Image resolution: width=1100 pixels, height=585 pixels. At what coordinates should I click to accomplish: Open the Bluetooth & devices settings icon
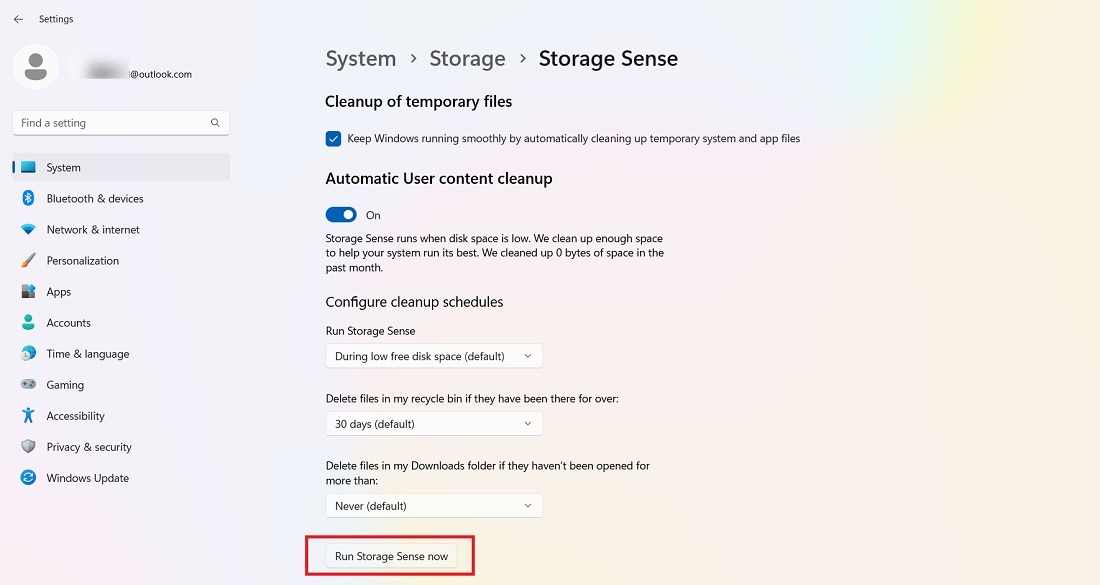29,198
